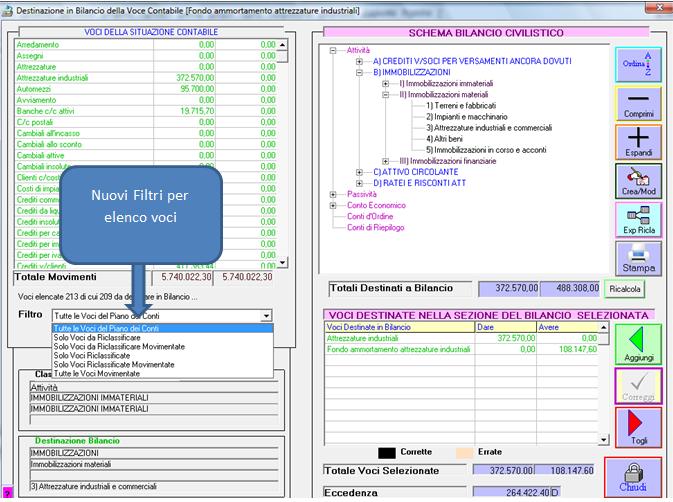Select 'C/c postali' row
This screenshot has width=673, height=502.
[x=146, y=122]
